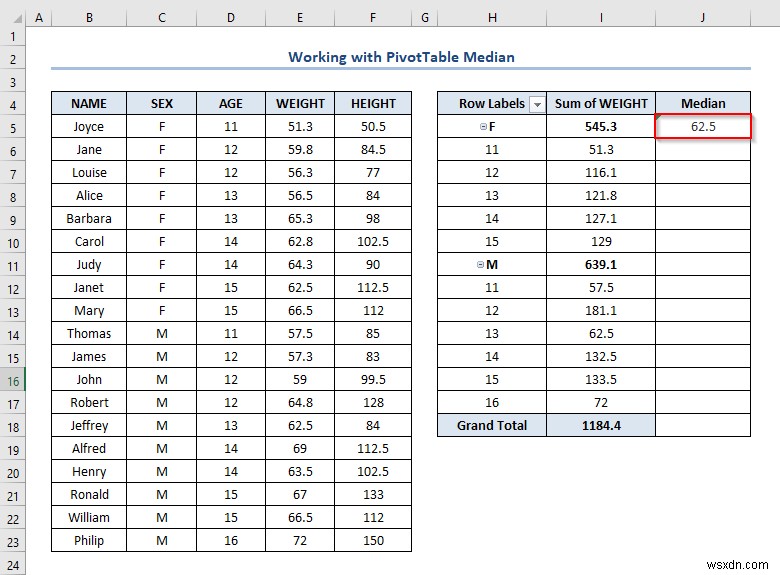Screen dimensions: 780x575
Task: Click the 545.3 subtotal for F
Action: (x=601, y=126)
